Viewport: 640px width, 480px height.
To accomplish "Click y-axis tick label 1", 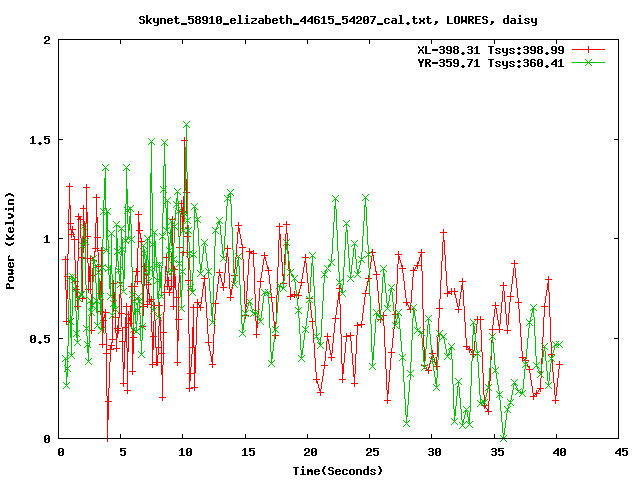I will pyautogui.click(x=47, y=239).
